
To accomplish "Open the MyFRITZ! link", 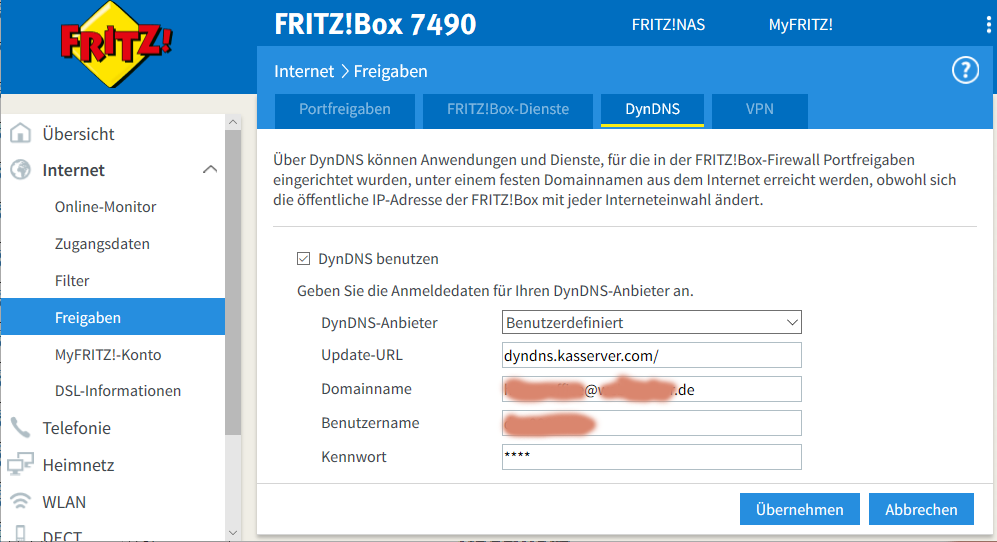I will (x=800, y=25).
